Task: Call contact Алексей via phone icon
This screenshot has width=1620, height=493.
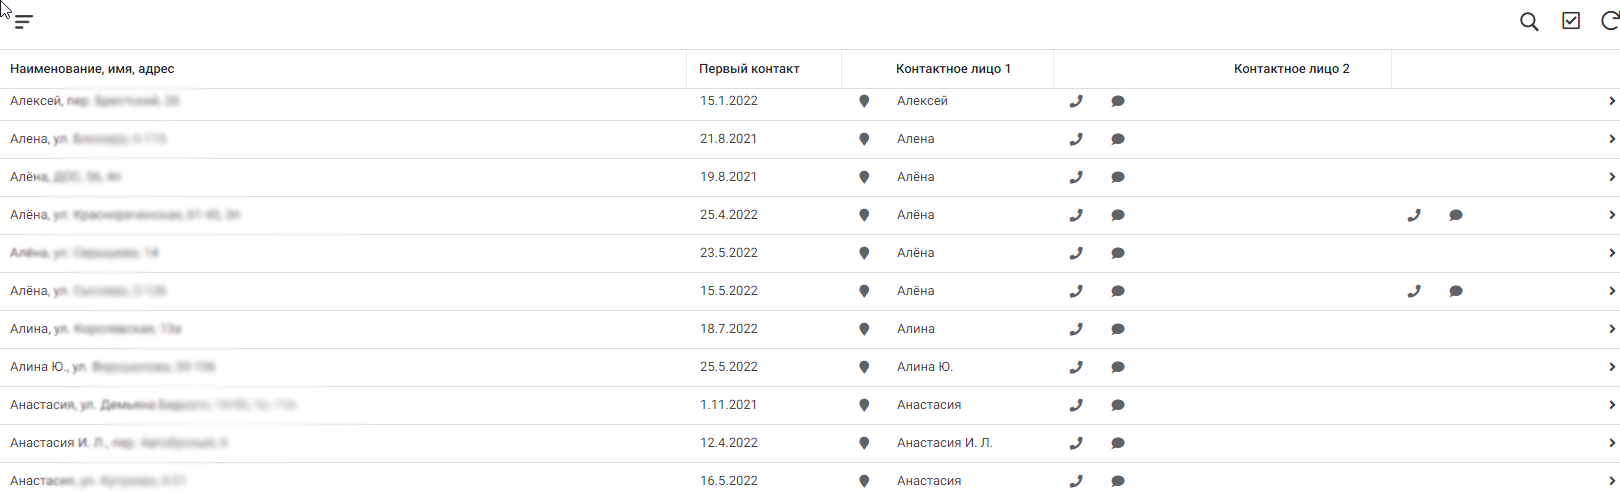Action: [1076, 101]
